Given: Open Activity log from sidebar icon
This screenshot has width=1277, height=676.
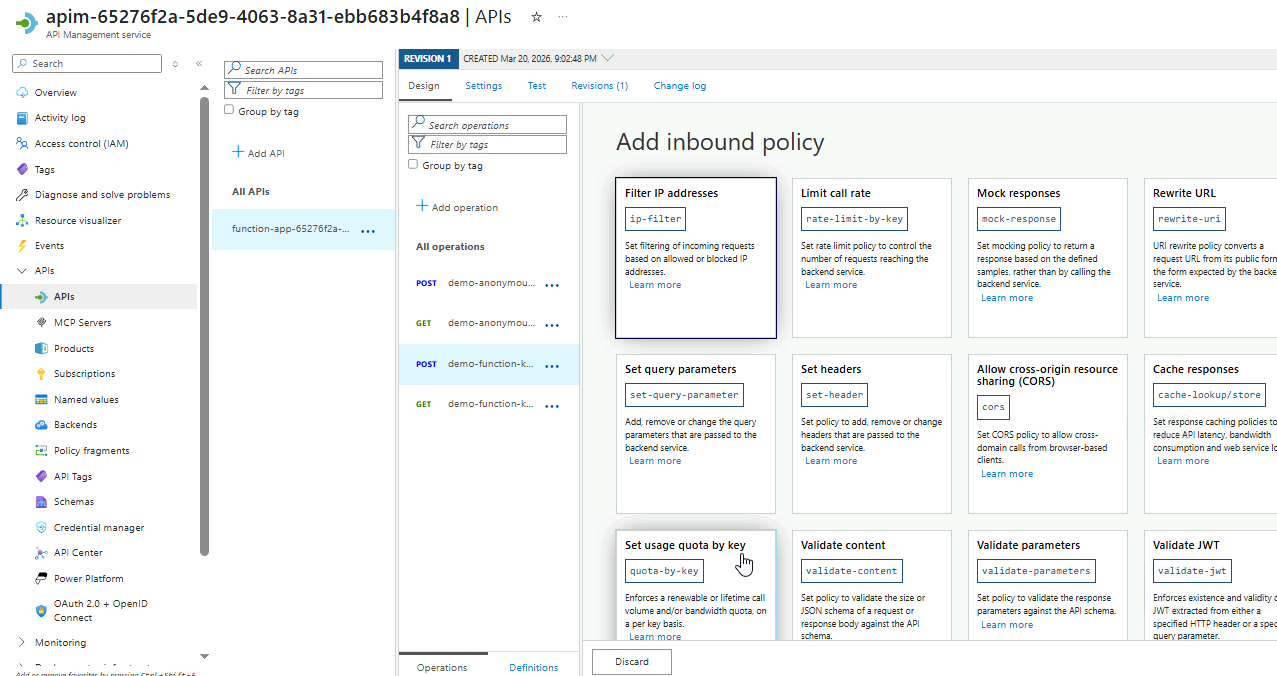Looking at the screenshot, I should [x=23, y=118].
